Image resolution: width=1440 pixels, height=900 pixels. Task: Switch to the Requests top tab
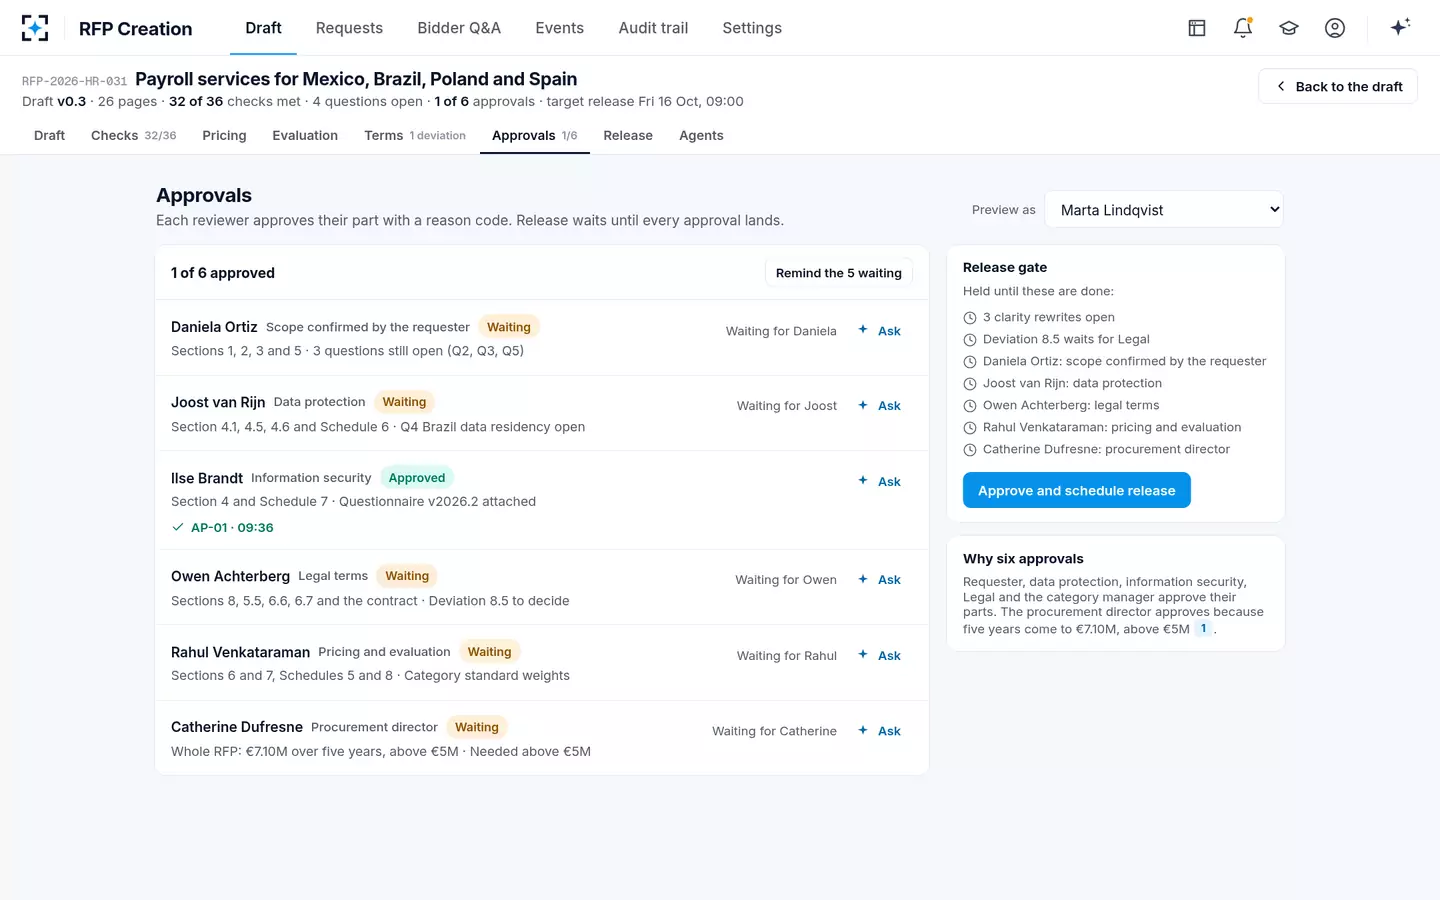point(349,28)
